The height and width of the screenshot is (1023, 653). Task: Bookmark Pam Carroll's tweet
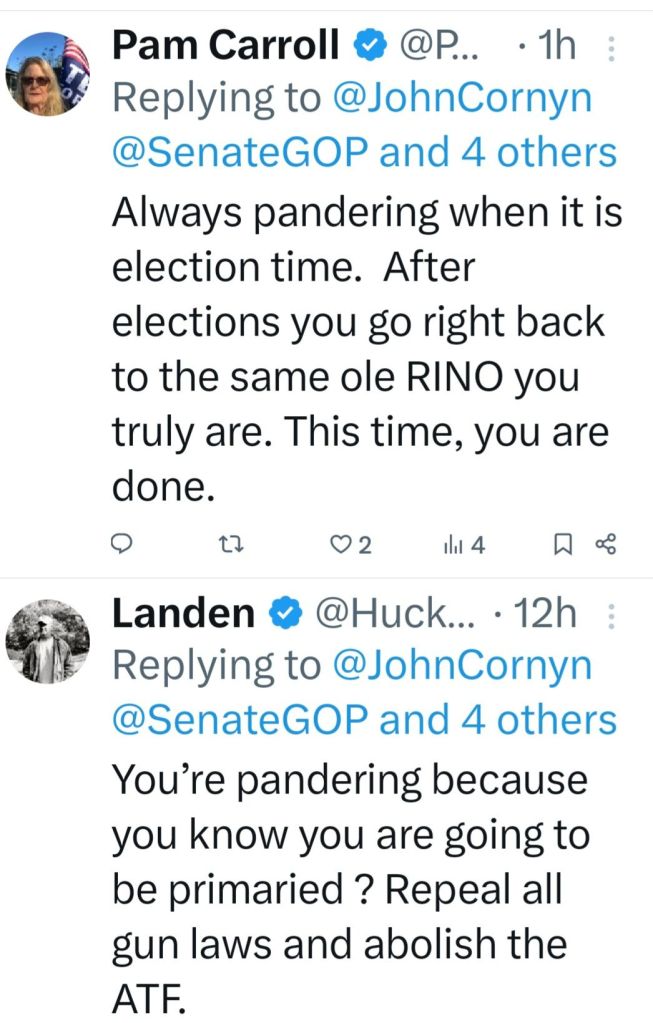563,545
